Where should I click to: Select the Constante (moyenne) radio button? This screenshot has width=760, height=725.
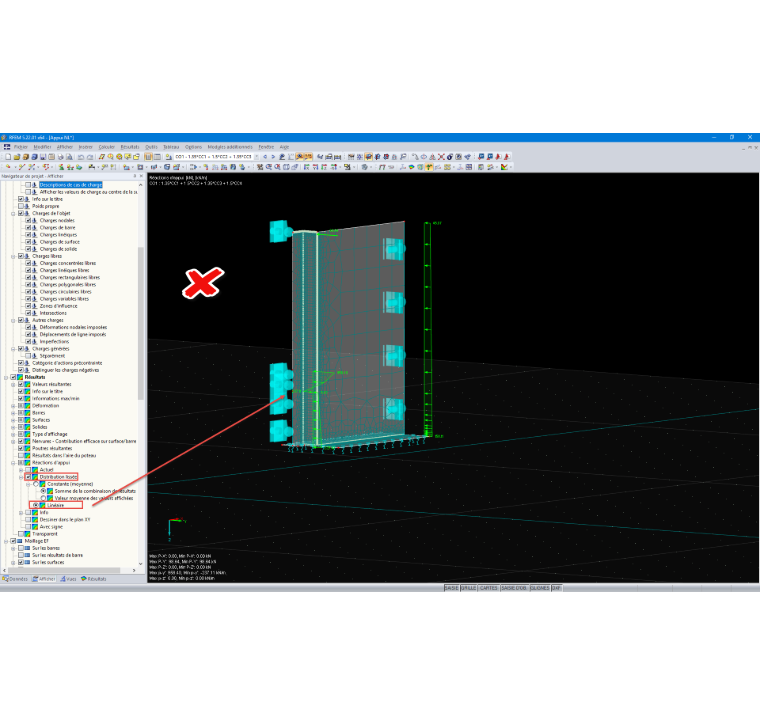coord(35,484)
